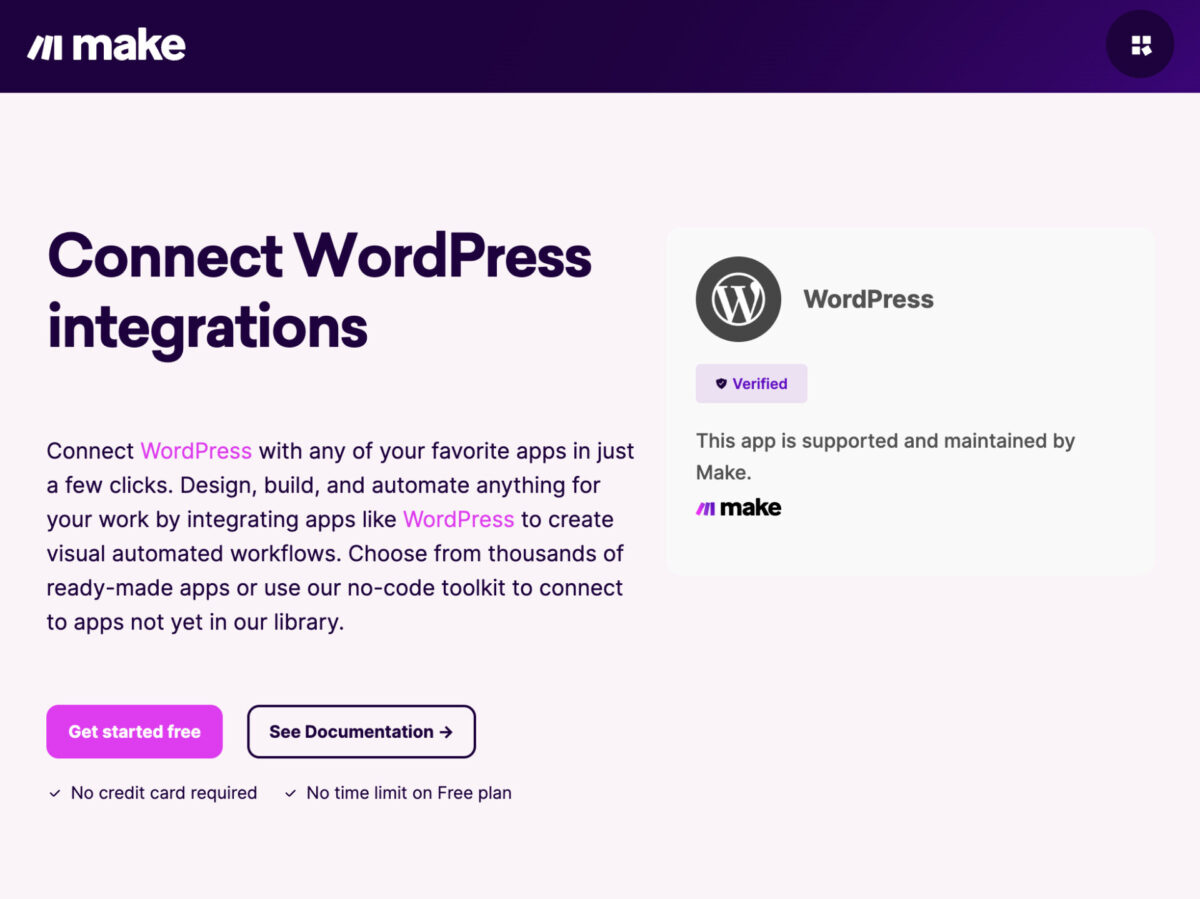Open the grid menu icon in header

point(1140,45)
